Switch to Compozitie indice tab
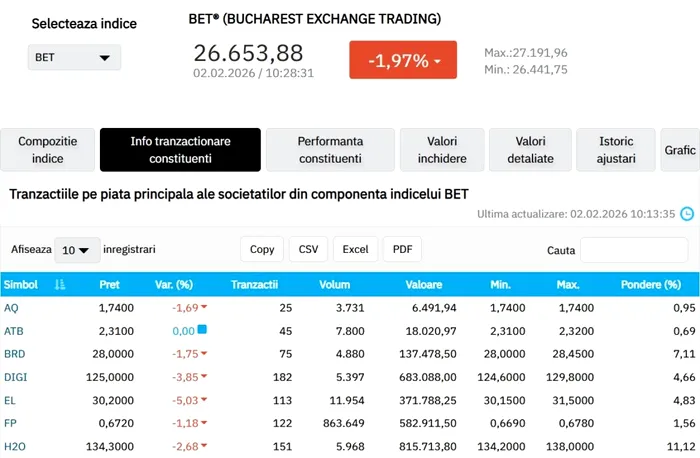Image resolution: width=700 pixels, height=458 pixels. pyautogui.click(x=47, y=150)
